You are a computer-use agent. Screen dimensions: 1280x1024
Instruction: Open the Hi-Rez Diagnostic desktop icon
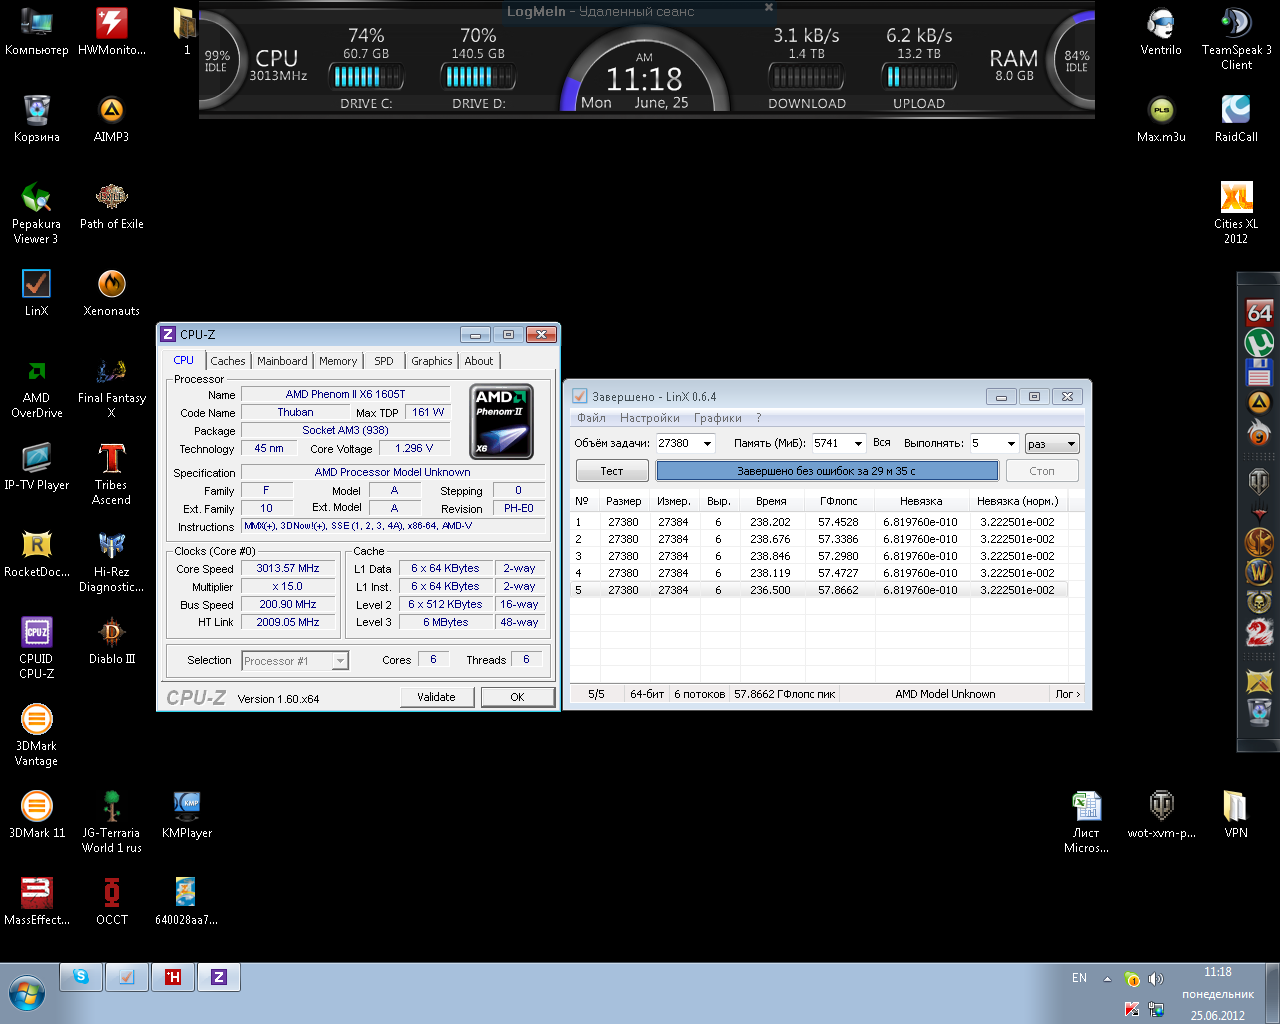(111, 560)
